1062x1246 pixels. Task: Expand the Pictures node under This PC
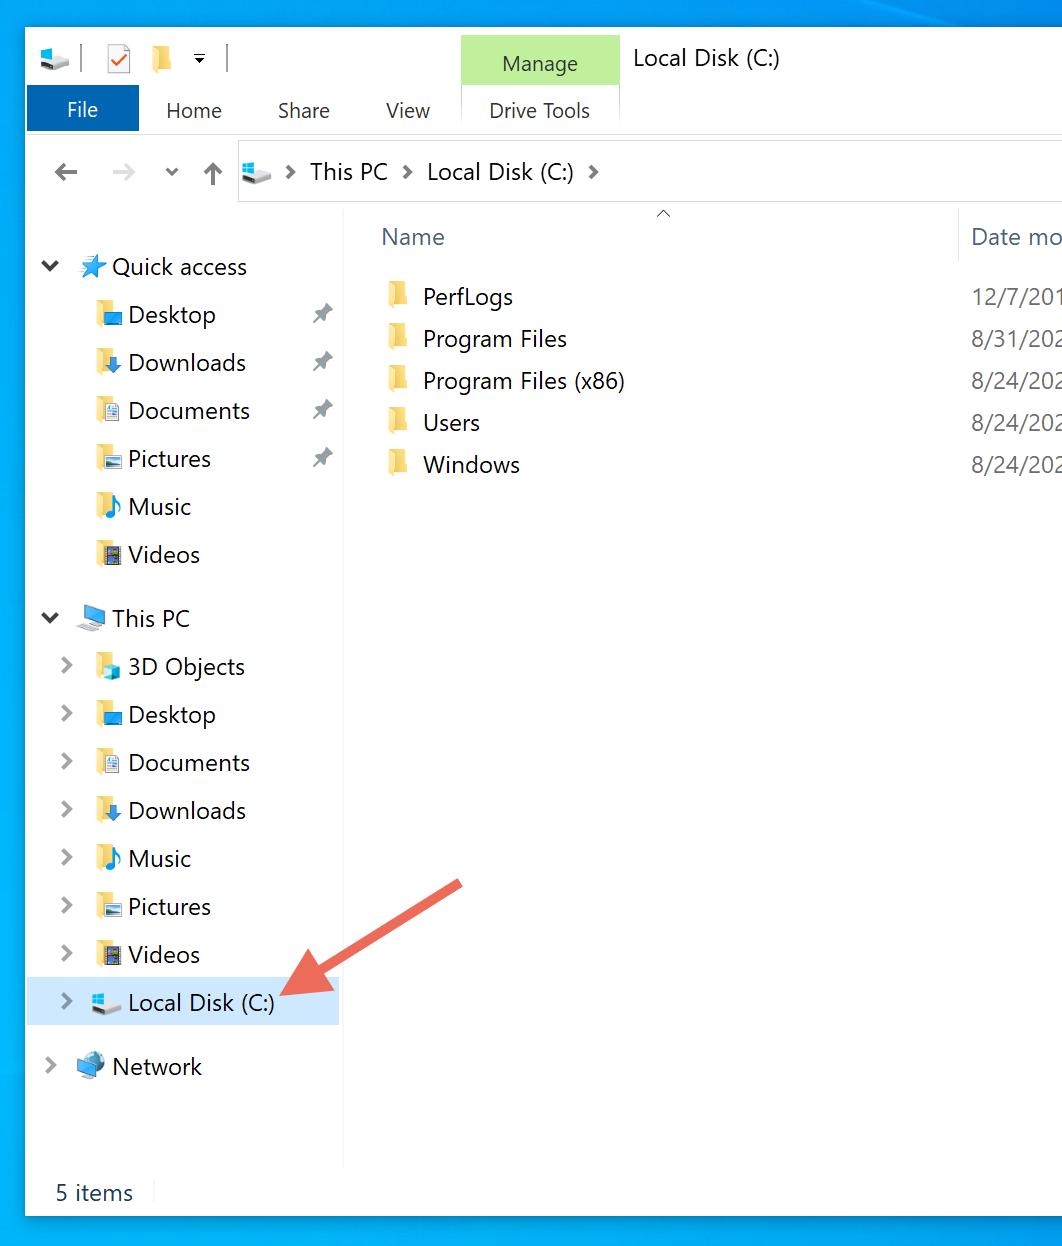tap(67, 905)
